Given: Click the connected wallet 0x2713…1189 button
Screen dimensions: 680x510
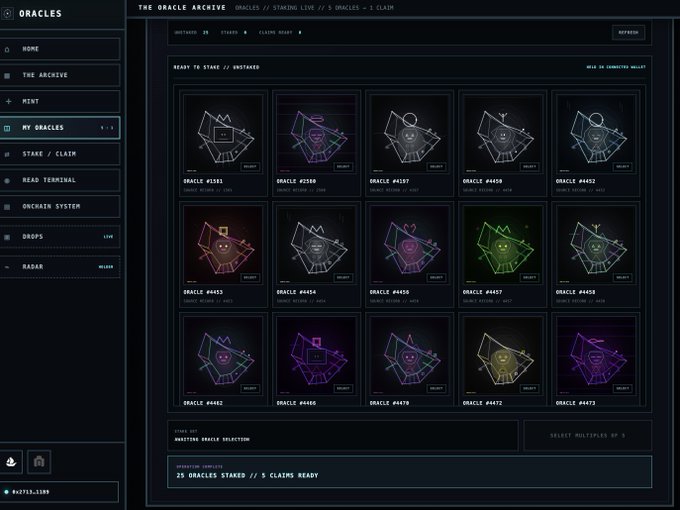Looking at the screenshot, I should coord(59,492).
